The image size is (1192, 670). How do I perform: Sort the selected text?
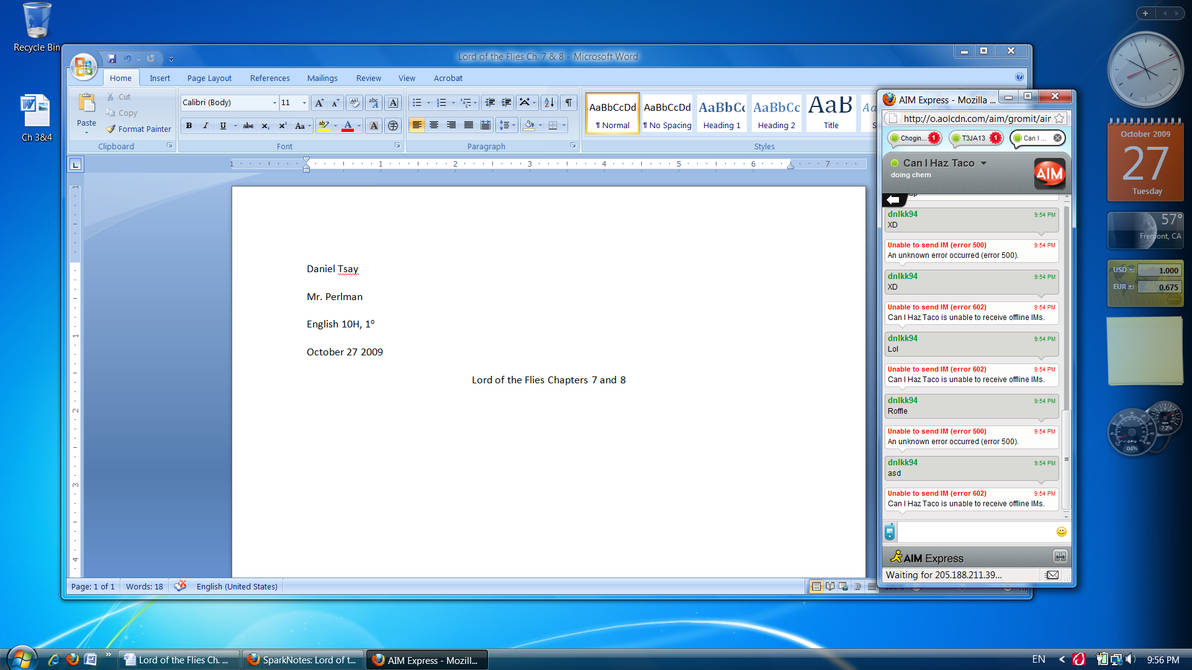click(x=549, y=103)
